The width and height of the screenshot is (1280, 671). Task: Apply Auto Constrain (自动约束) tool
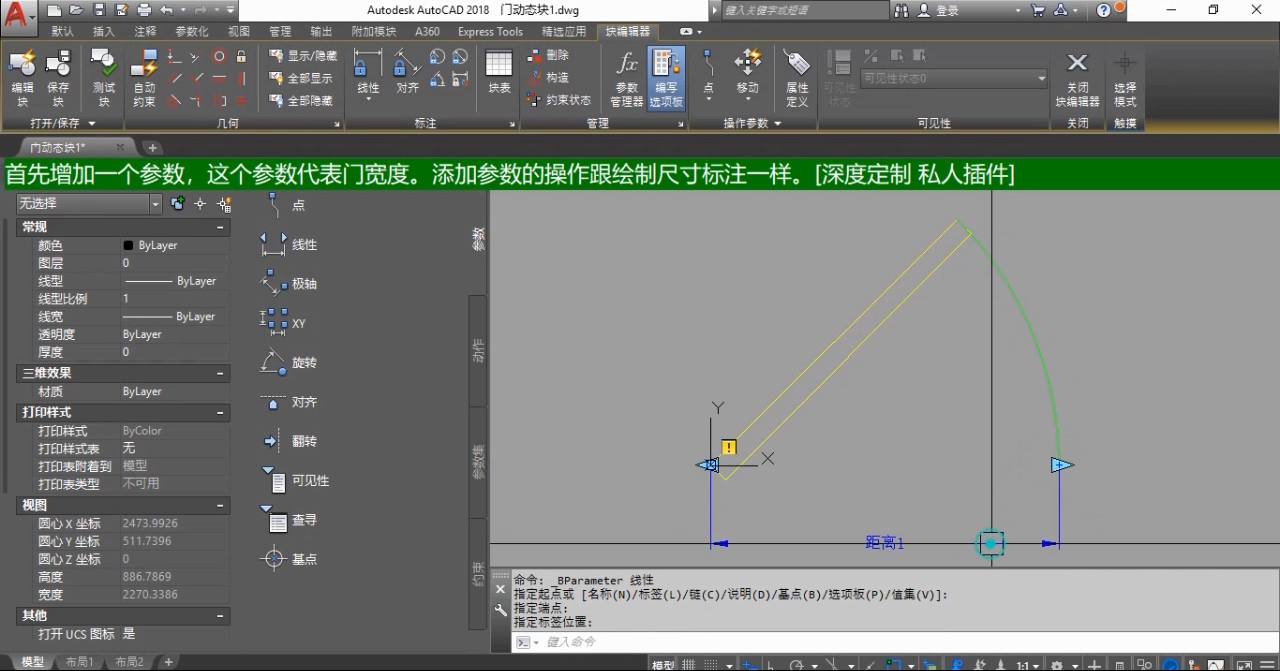[145, 78]
